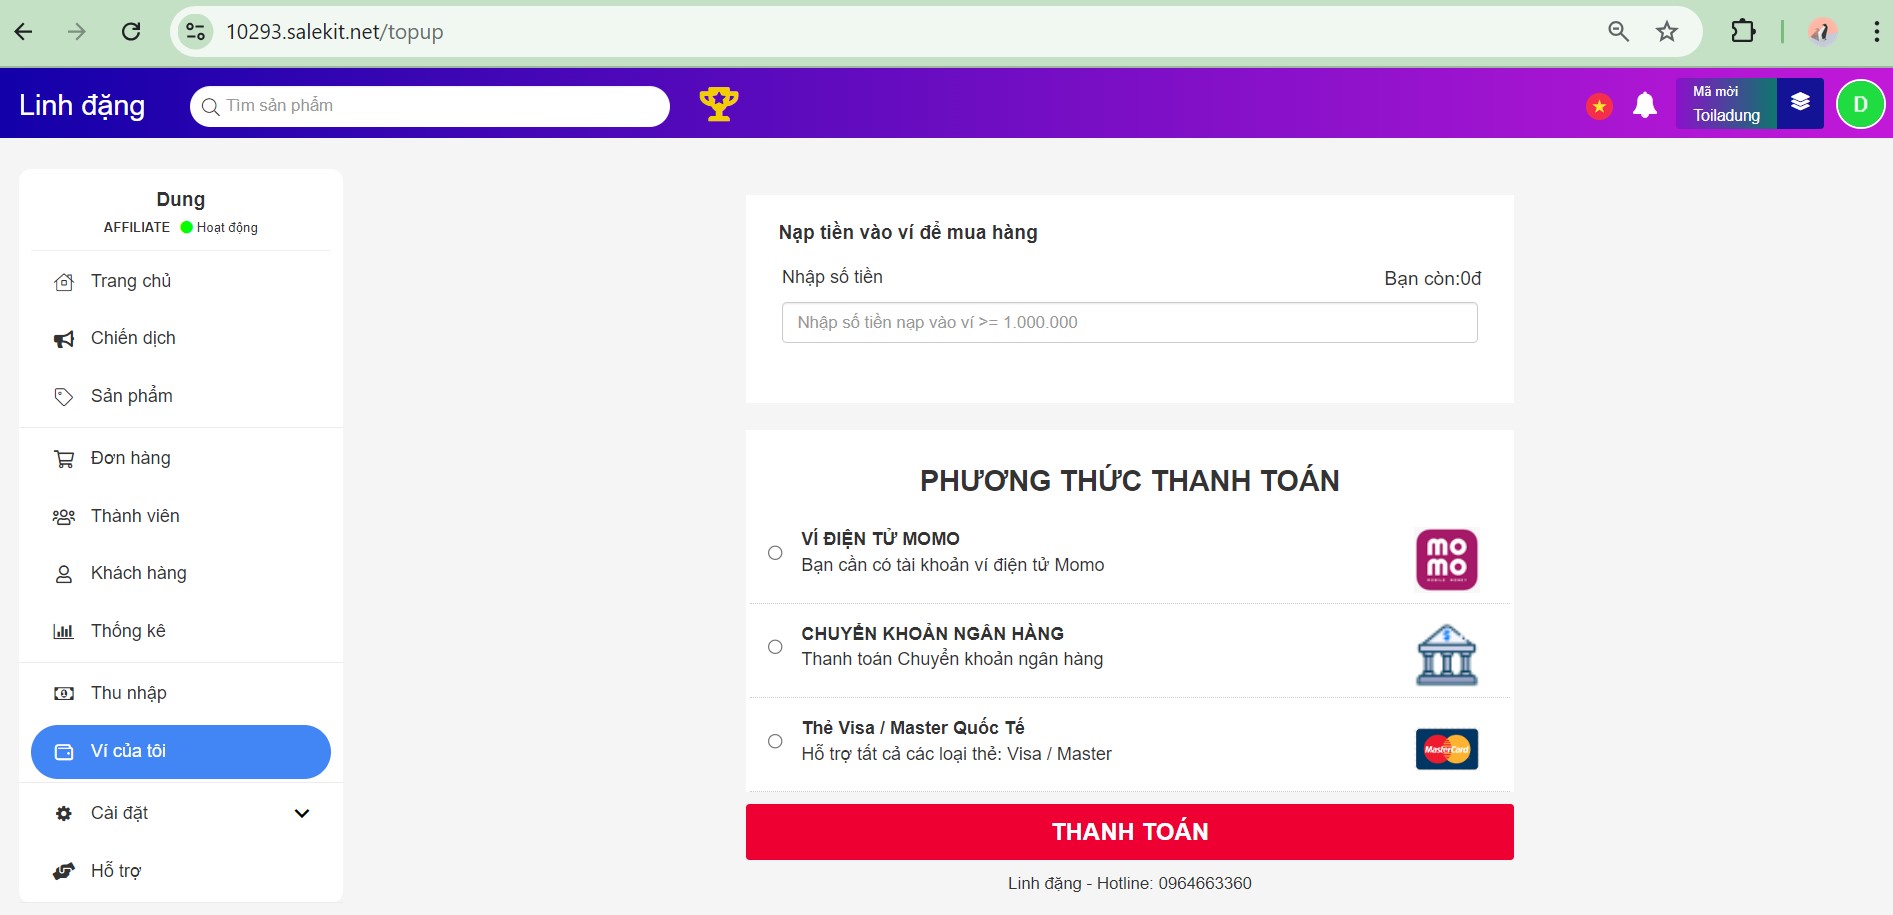Open the Đơn hàng menu item

131,458
